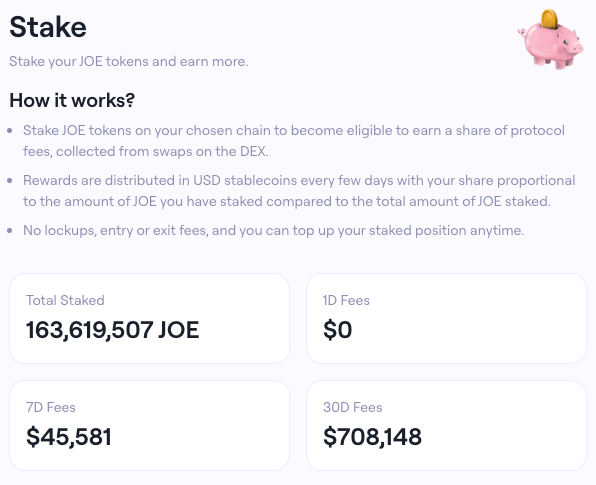
Task: Click the 'No lockups, entry or exit fees' bullet
Action: (273, 230)
